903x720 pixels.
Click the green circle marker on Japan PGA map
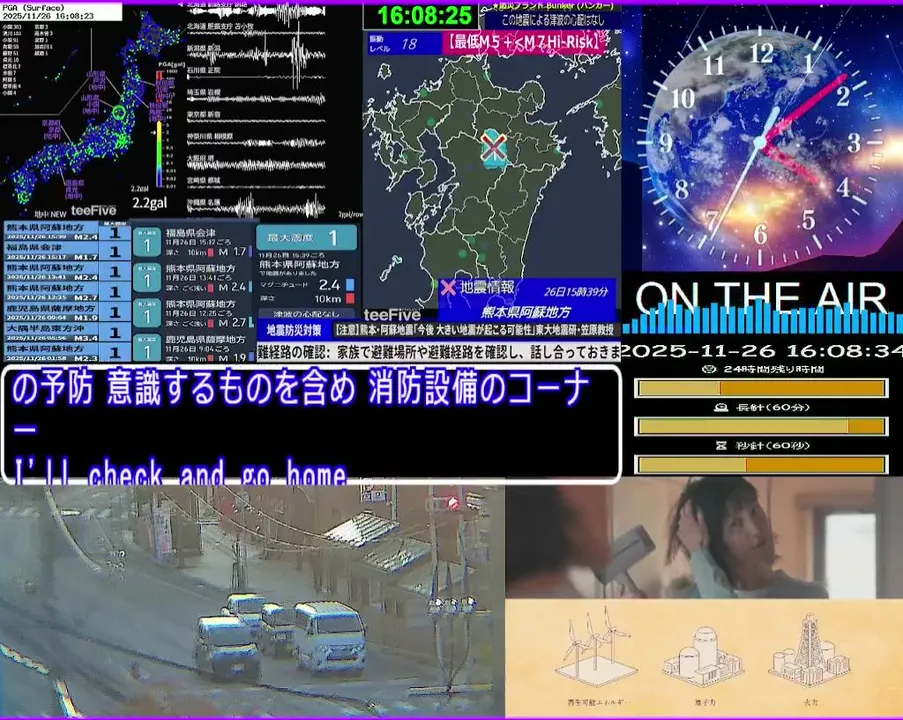coord(119,112)
